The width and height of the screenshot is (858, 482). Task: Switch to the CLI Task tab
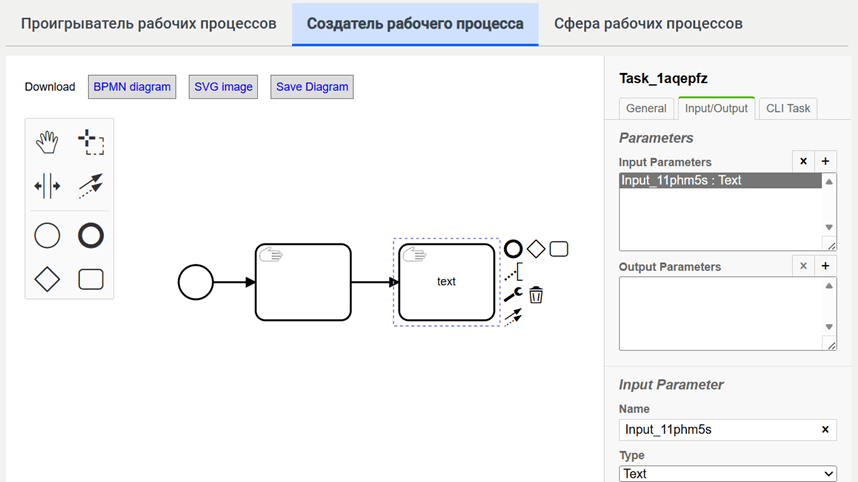788,108
